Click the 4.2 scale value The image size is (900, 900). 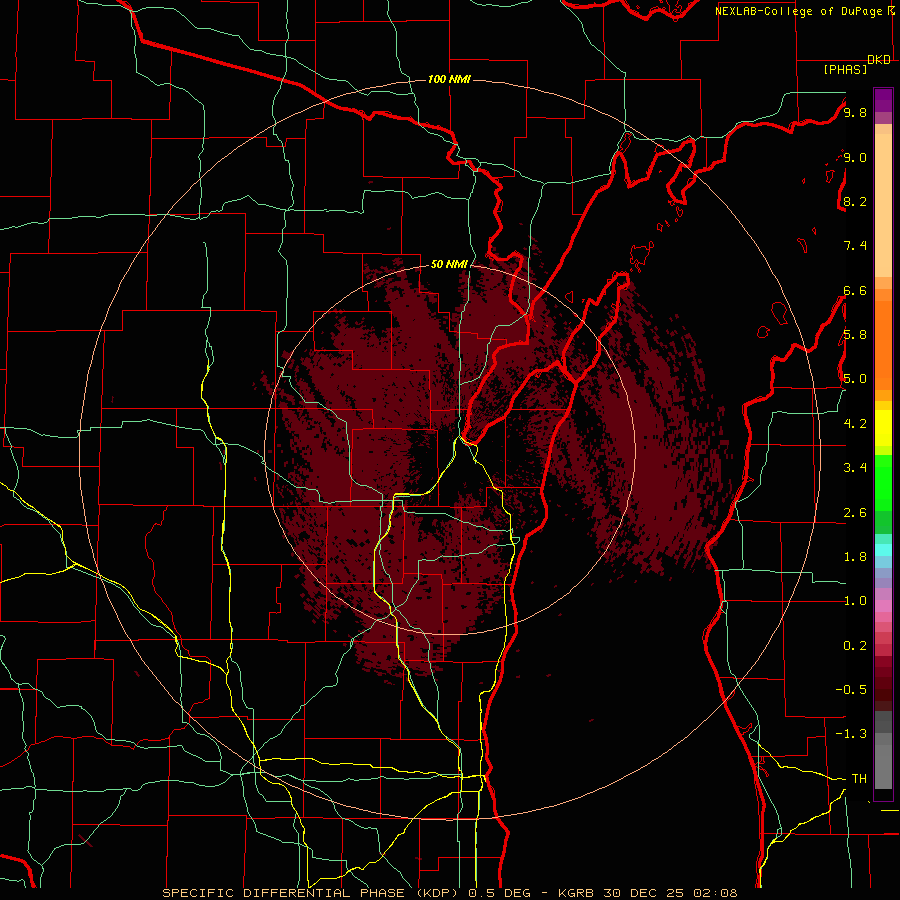click(855, 424)
